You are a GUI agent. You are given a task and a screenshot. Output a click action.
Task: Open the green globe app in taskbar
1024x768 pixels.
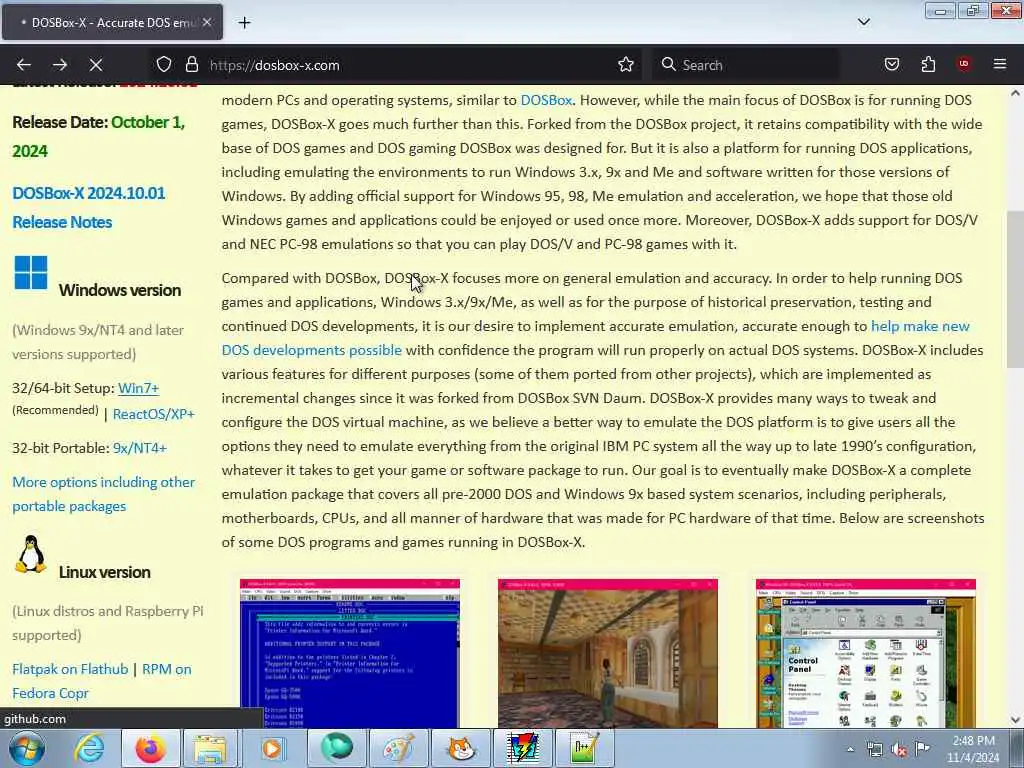336,748
